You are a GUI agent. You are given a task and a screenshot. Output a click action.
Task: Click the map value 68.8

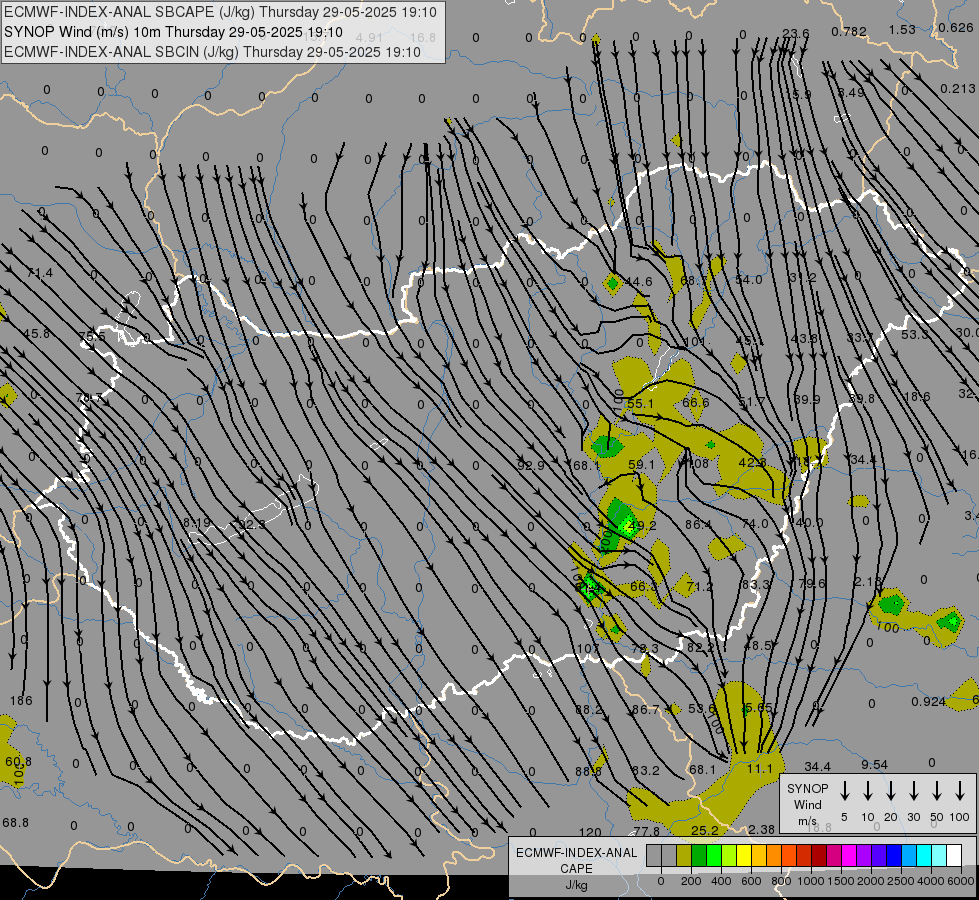pyautogui.click(x=16, y=823)
